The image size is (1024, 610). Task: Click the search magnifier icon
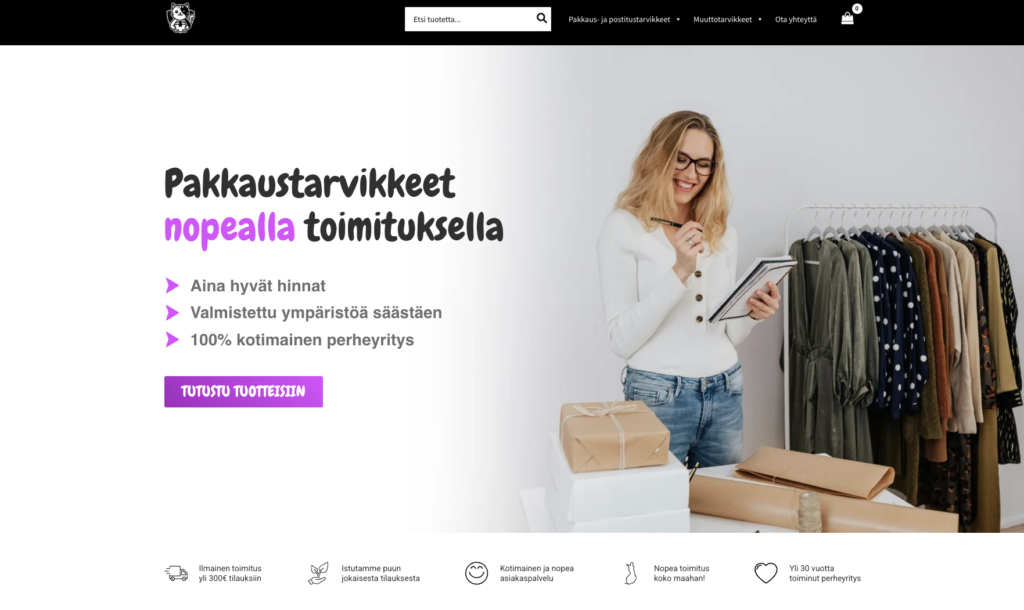coord(541,18)
